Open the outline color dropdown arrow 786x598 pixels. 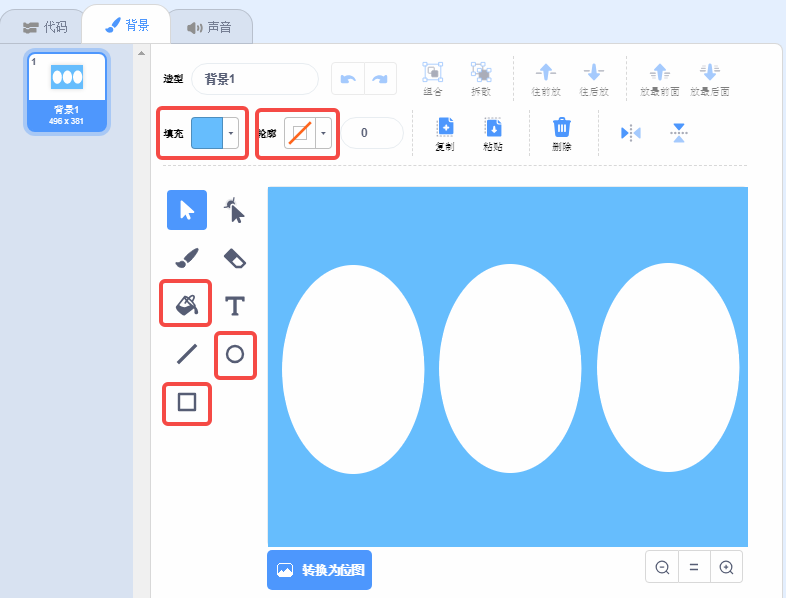coord(323,133)
